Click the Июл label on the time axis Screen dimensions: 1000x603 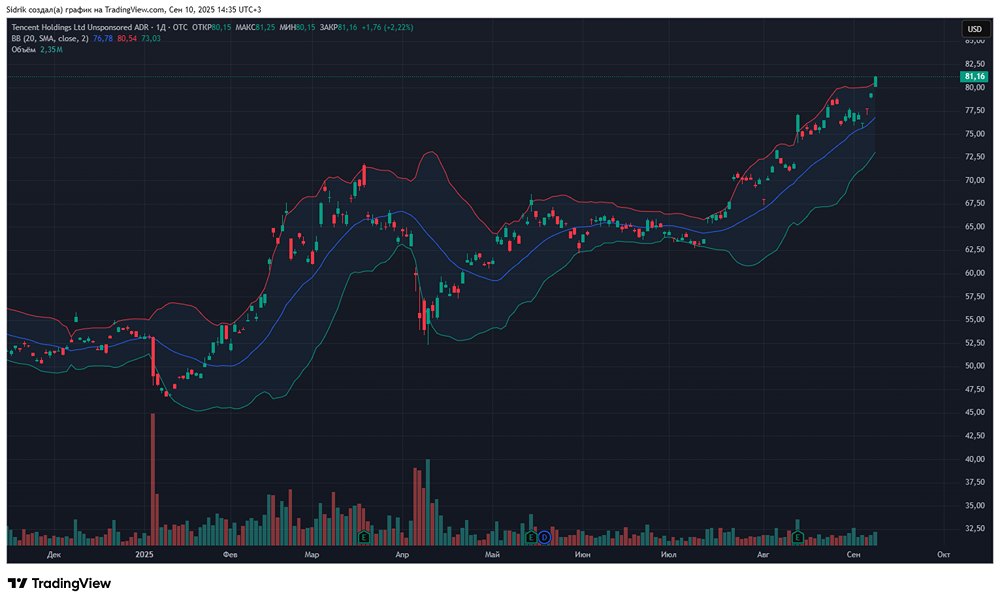click(669, 555)
